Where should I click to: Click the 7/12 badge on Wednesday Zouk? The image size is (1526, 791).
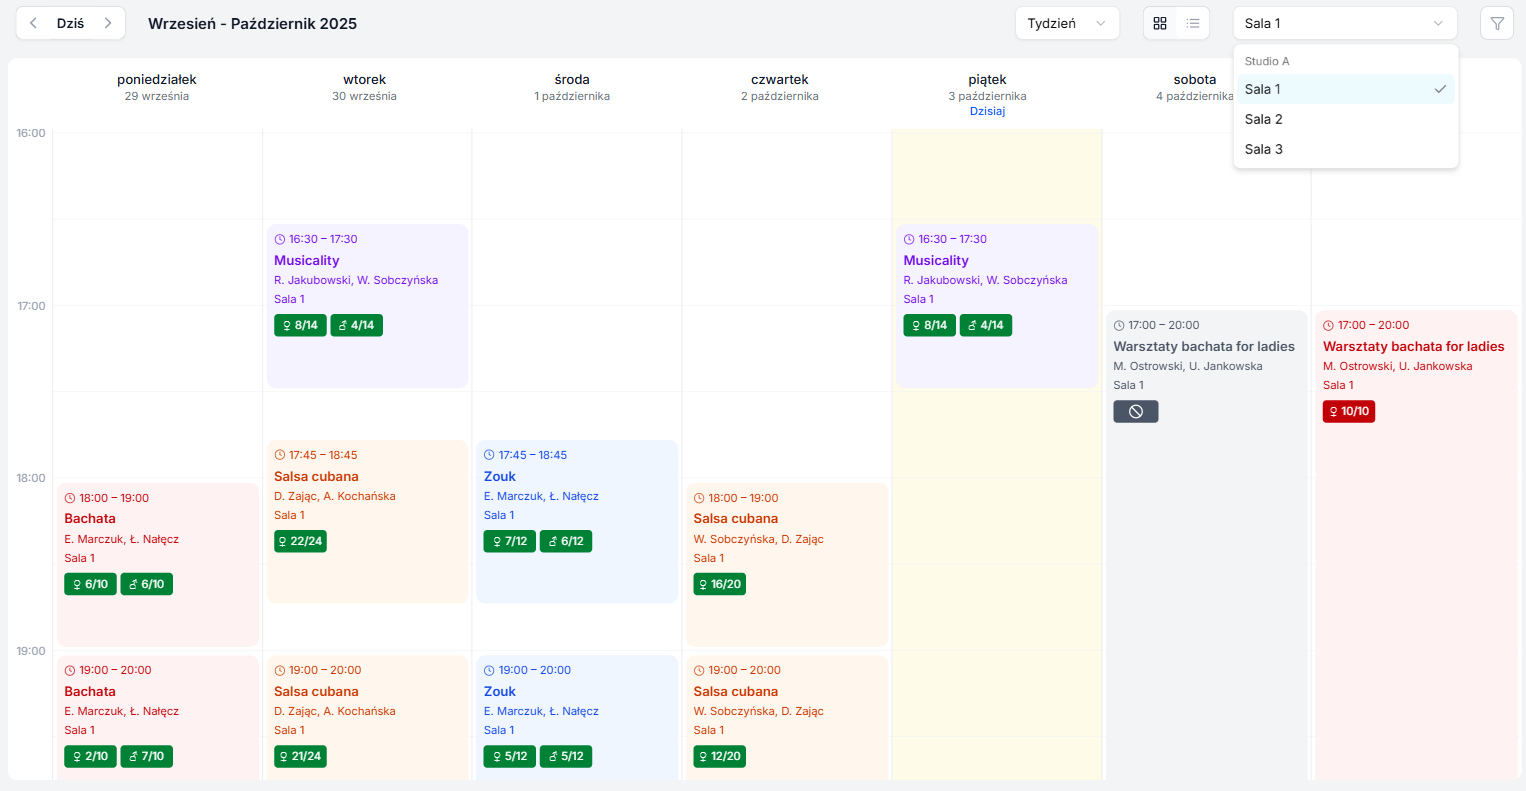click(509, 541)
